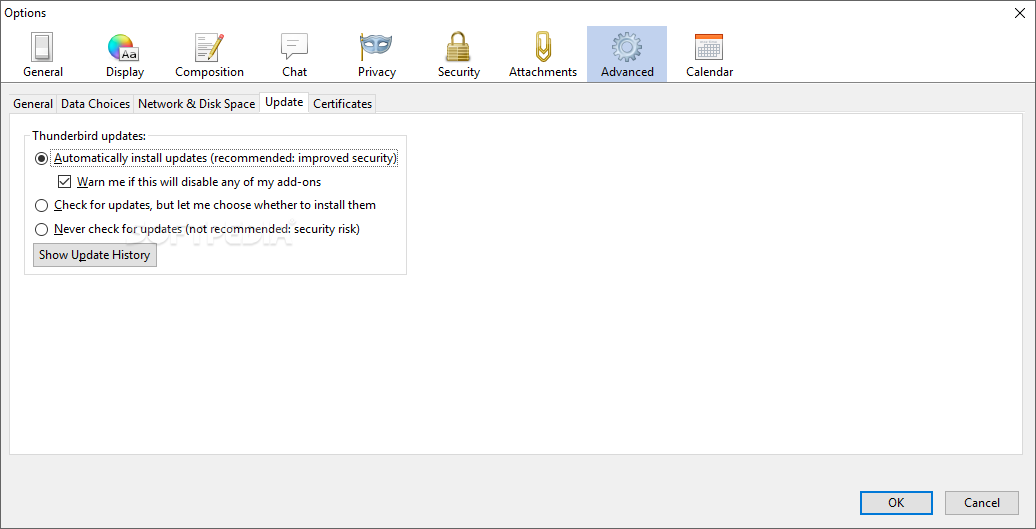The width and height of the screenshot is (1036, 529).
Task: Open the Chat options category
Action: click(294, 55)
